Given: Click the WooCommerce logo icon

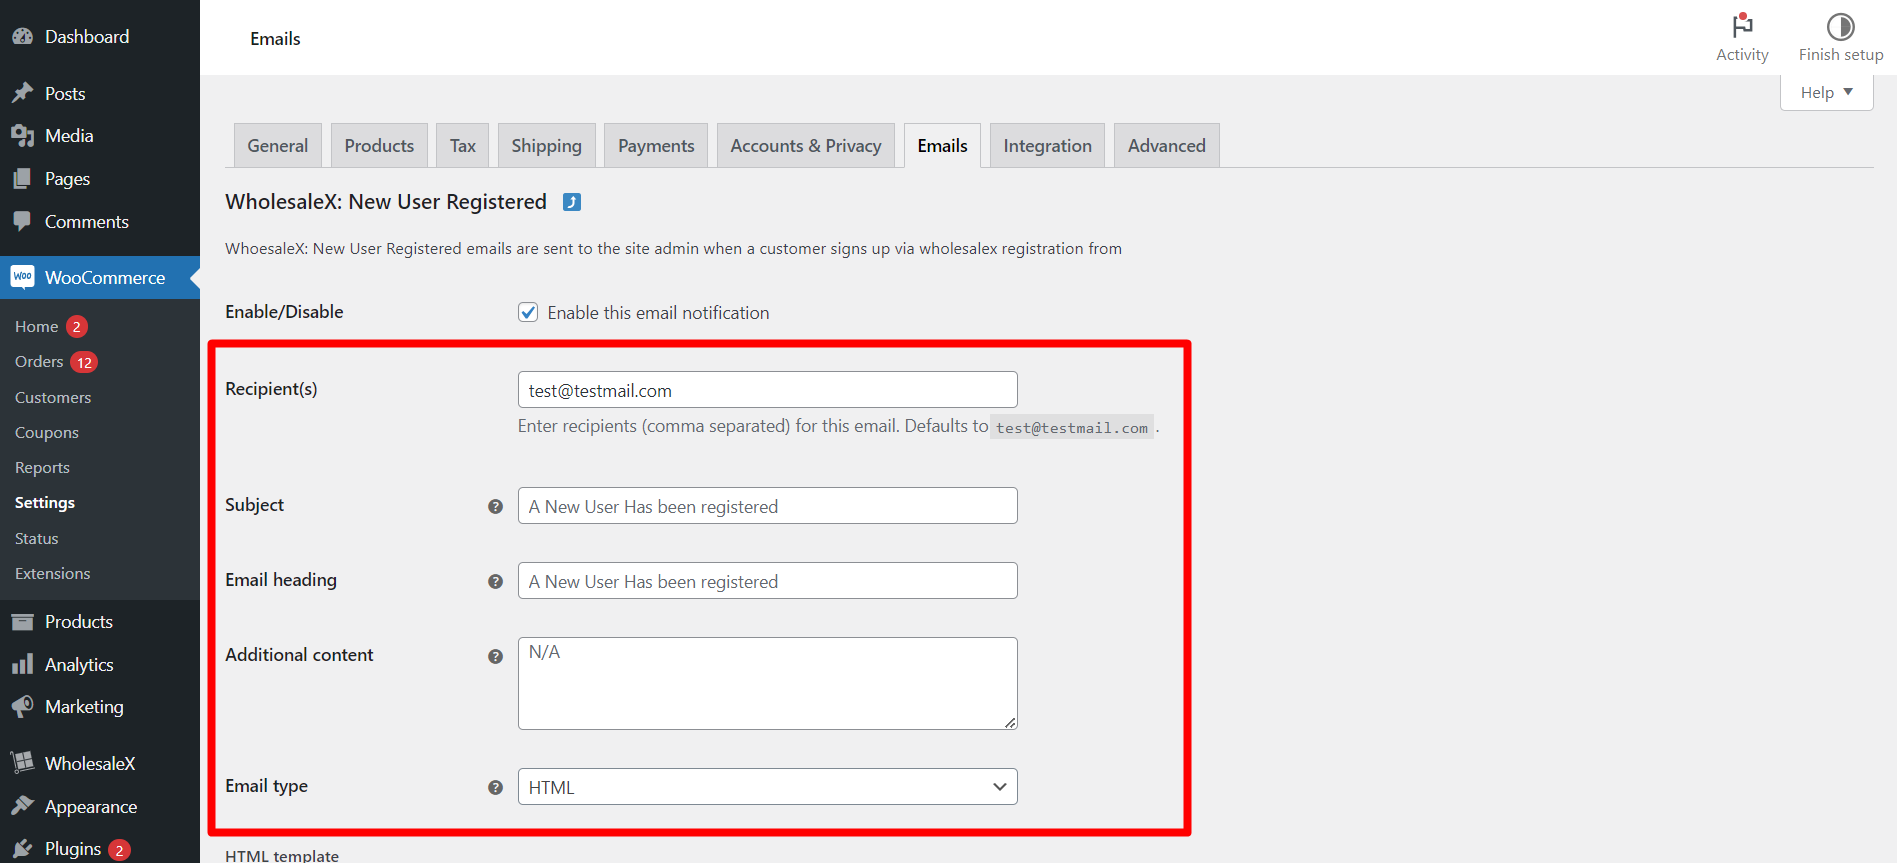Looking at the screenshot, I should 22,277.
